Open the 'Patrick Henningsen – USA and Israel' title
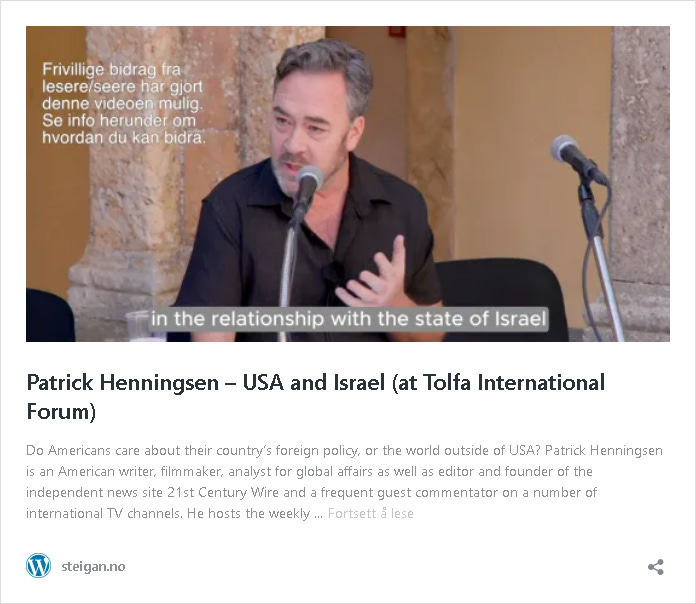Image resolution: width=696 pixels, height=604 pixels. [x=316, y=397]
